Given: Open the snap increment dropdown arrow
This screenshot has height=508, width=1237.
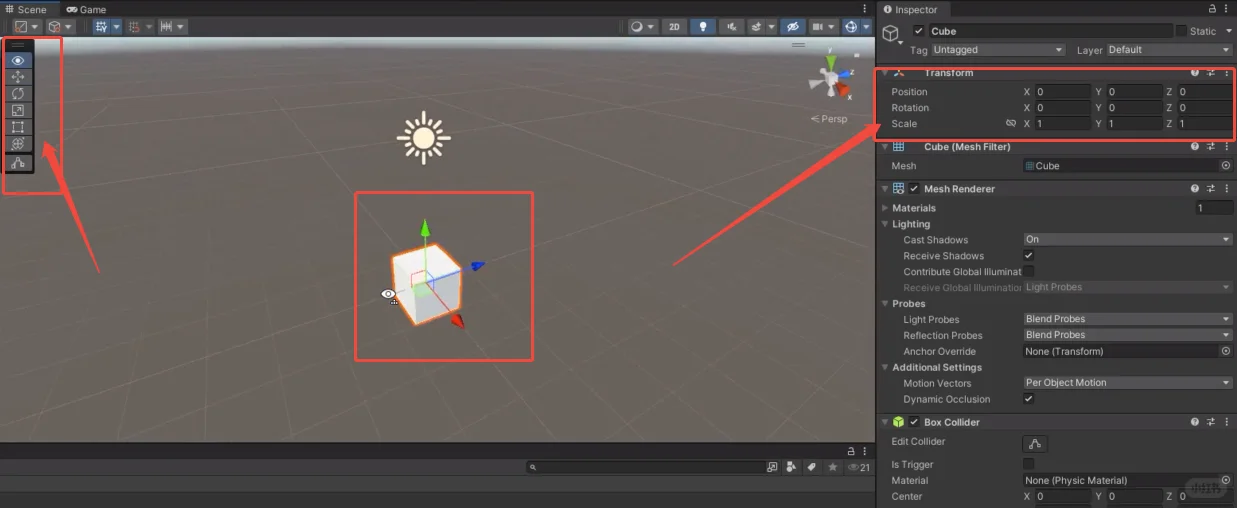Looking at the screenshot, I should coord(181,27).
